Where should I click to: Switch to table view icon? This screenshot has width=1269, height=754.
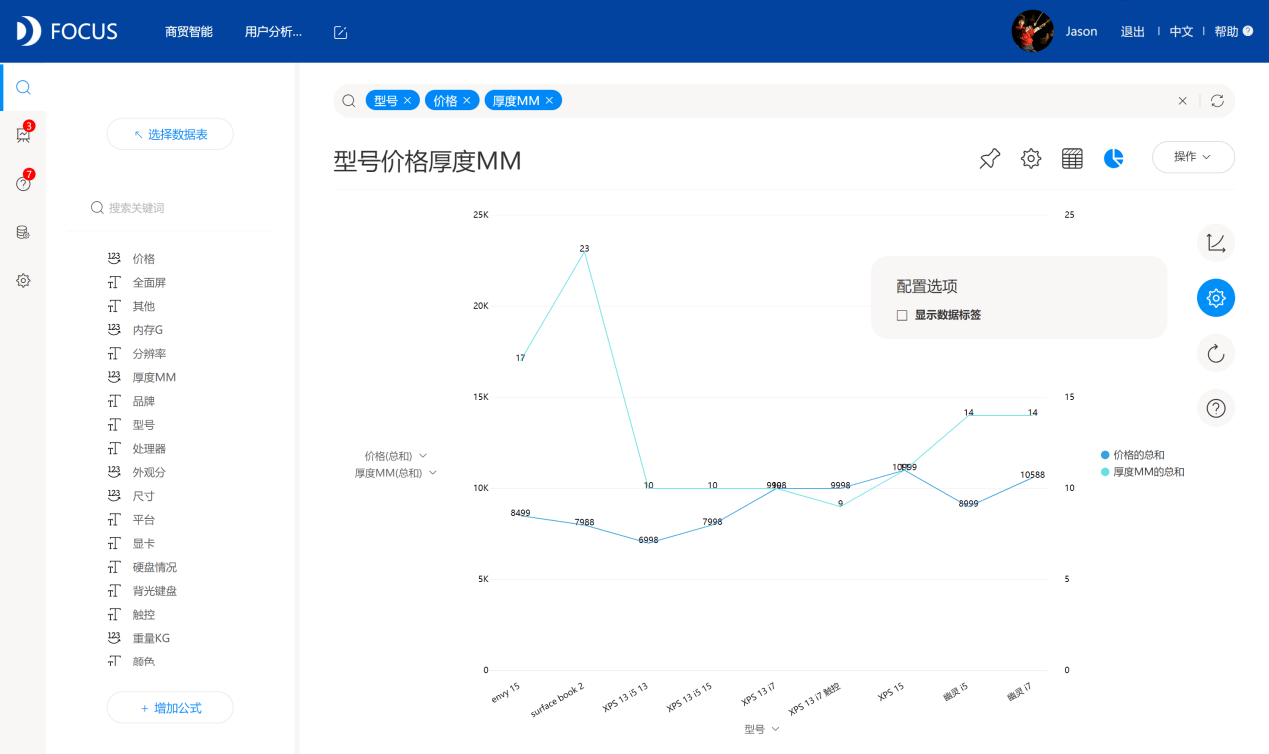(x=1072, y=158)
